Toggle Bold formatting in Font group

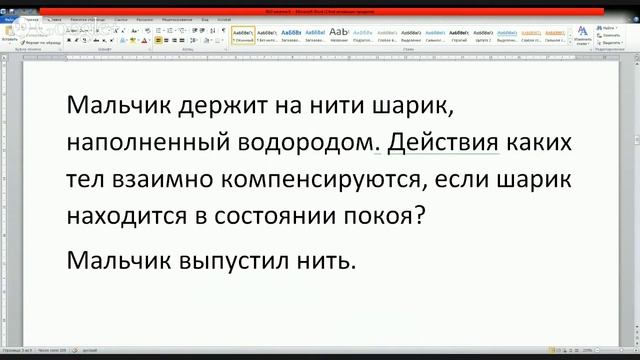point(69,40)
